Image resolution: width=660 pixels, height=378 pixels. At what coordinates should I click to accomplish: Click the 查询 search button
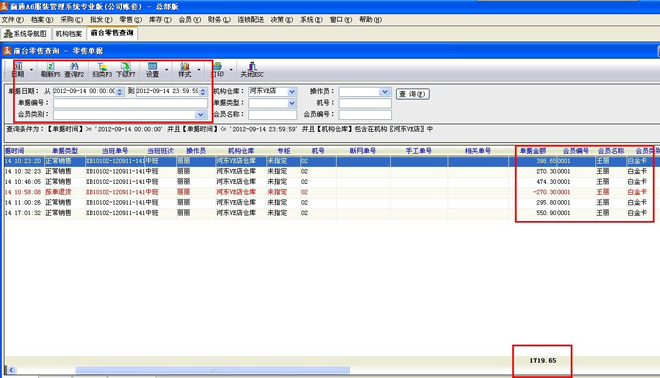pos(412,94)
